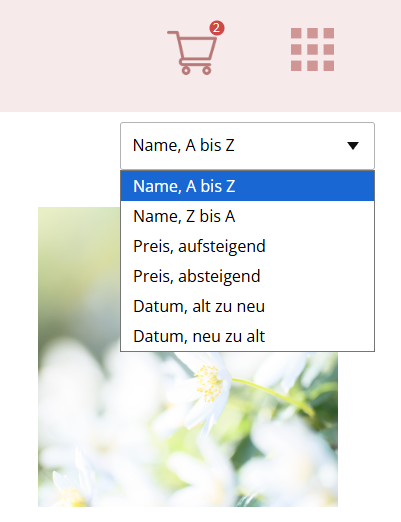The image size is (401, 522).
Task: Open the sort order combo box
Action: 247,146
